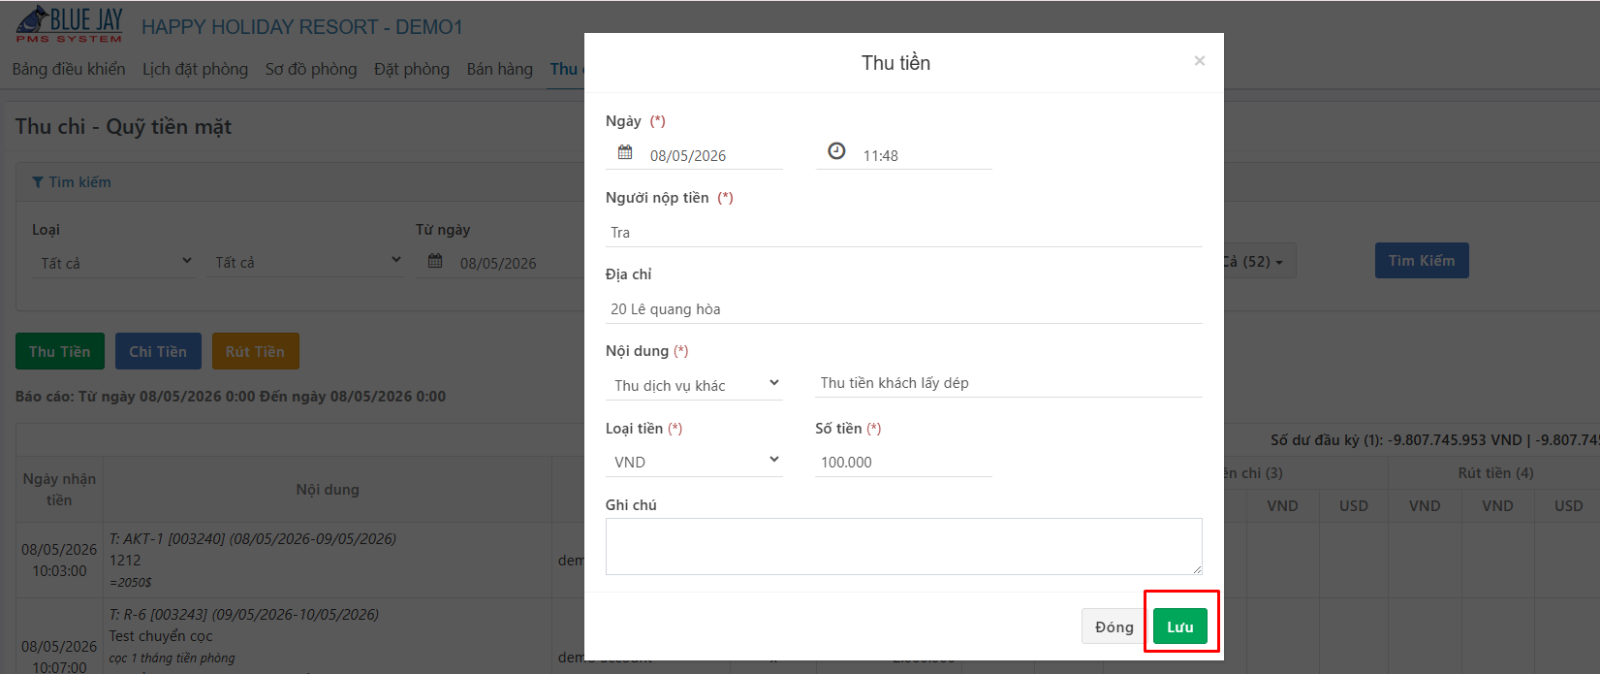Click the Blue Jay PMS logo
The height and width of the screenshot is (674, 1600).
pyautogui.click(x=69, y=25)
